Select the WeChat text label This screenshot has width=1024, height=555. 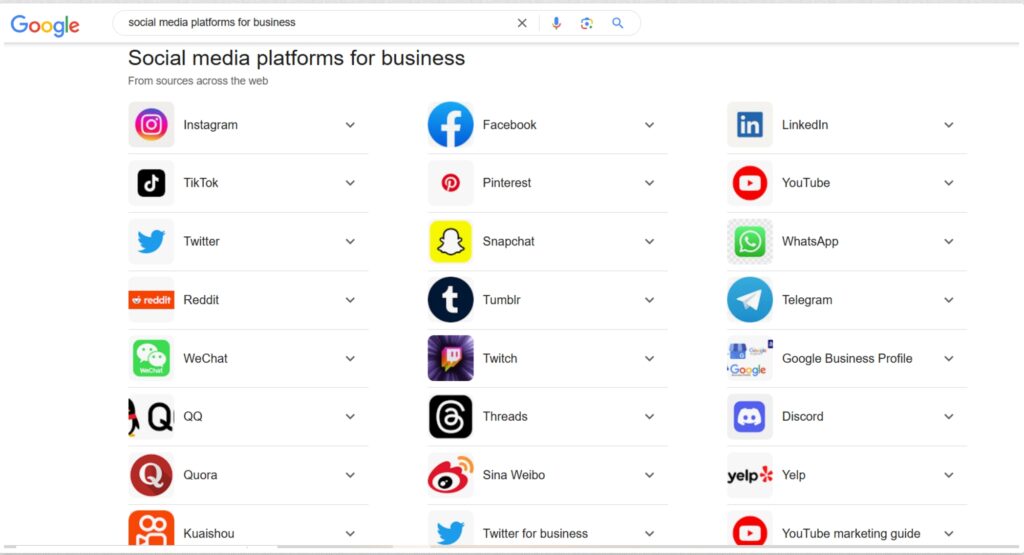(x=205, y=358)
